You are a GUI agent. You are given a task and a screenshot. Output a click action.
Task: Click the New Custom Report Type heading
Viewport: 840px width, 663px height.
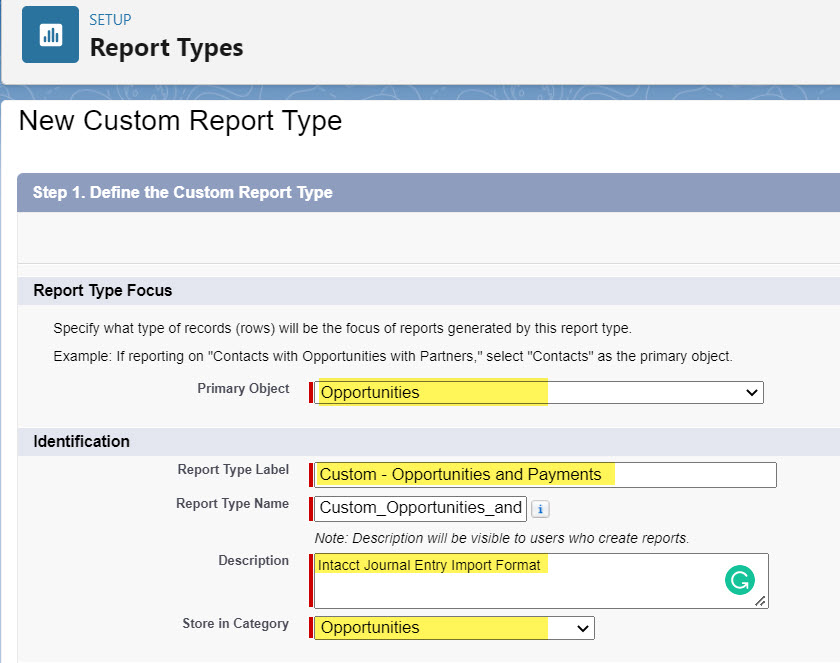pos(180,121)
